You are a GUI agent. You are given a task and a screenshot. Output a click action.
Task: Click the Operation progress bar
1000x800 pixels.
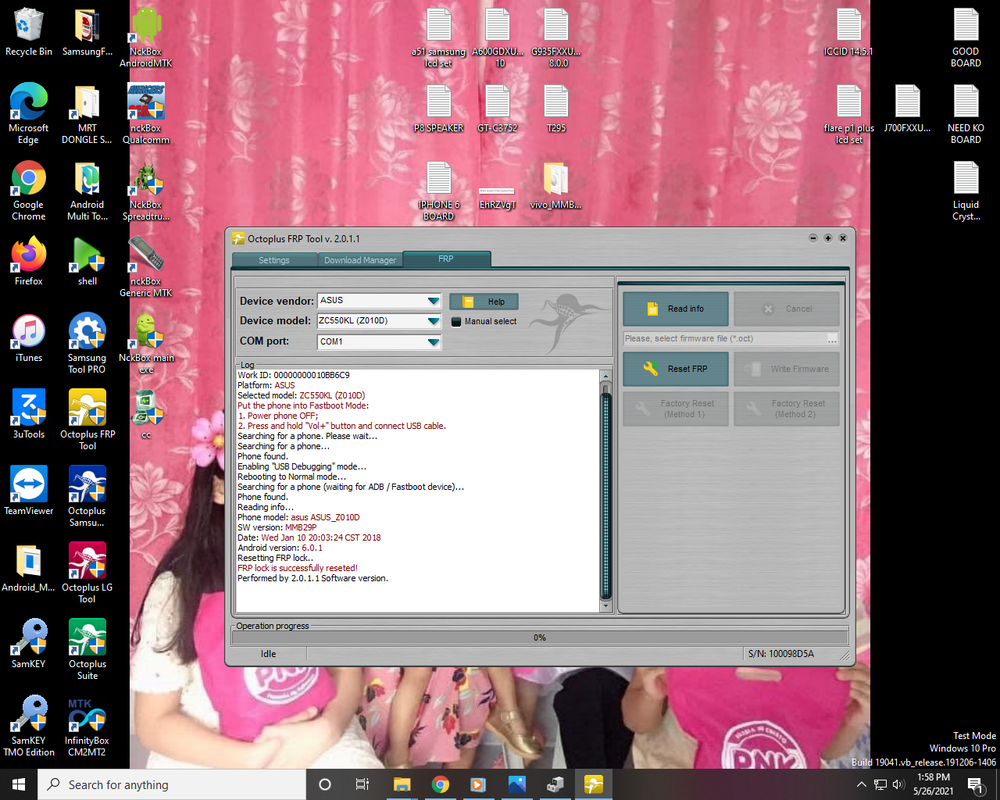point(540,637)
